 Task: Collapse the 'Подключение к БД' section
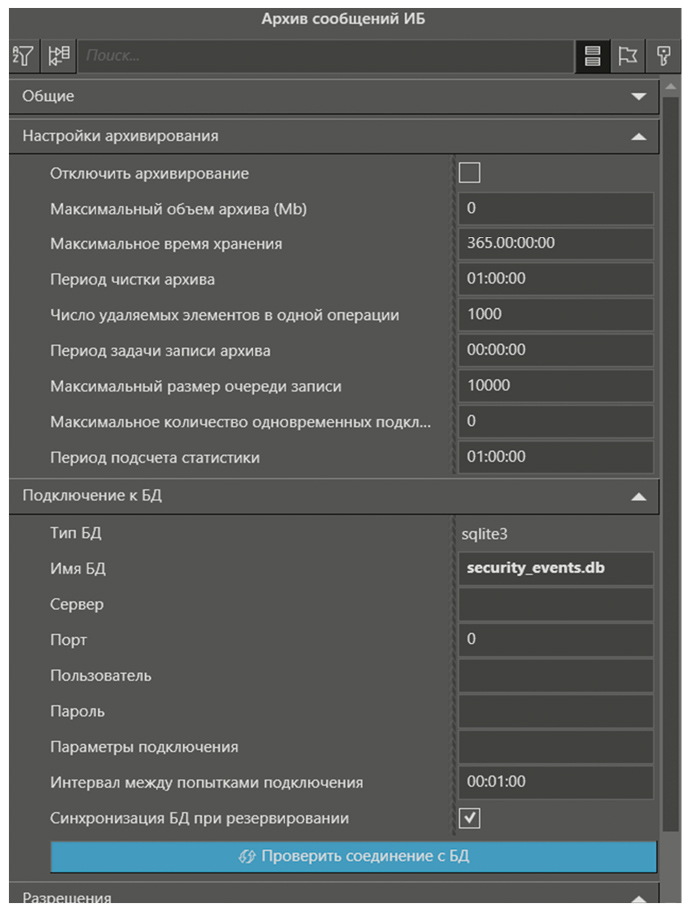click(639, 496)
